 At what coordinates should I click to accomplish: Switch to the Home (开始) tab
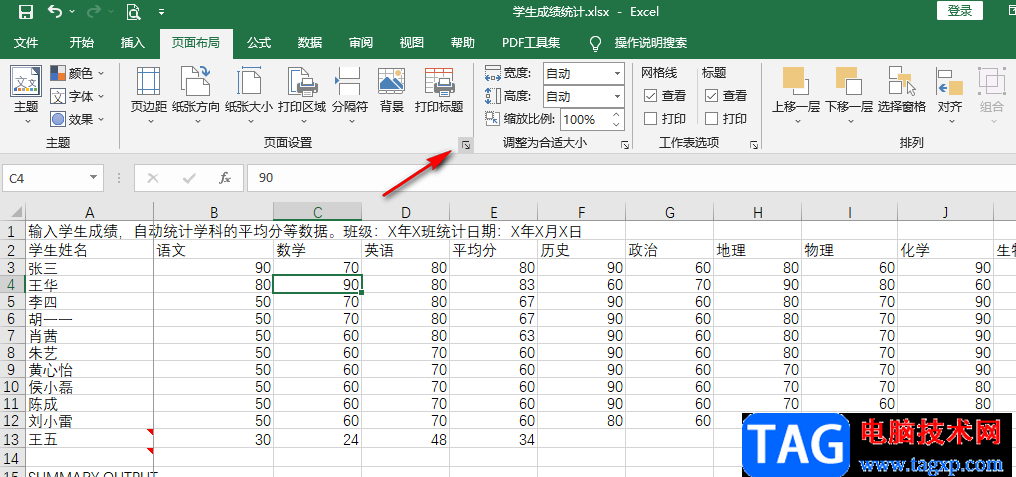(x=82, y=43)
